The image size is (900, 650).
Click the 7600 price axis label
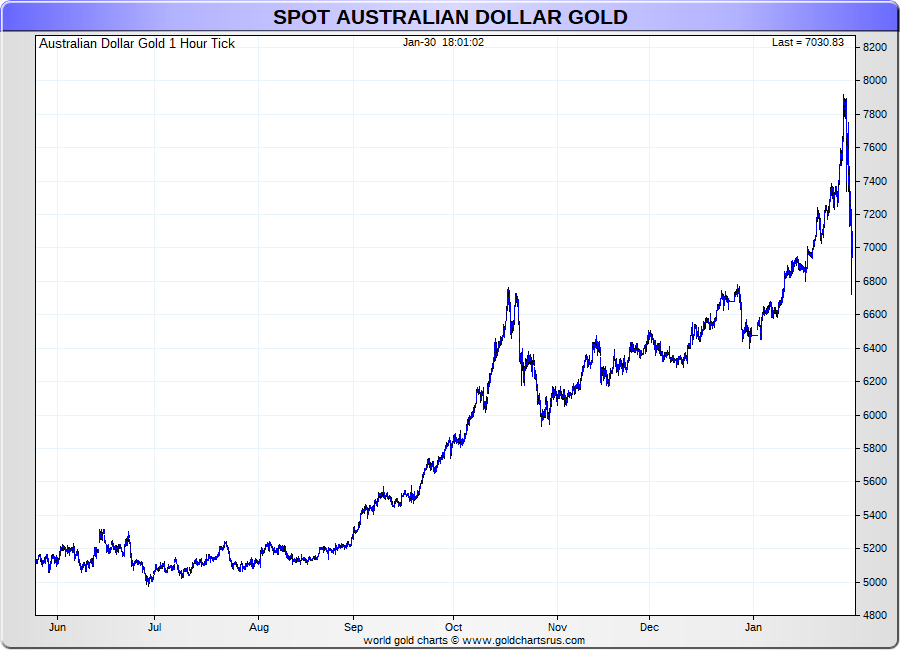(x=875, y=148)
